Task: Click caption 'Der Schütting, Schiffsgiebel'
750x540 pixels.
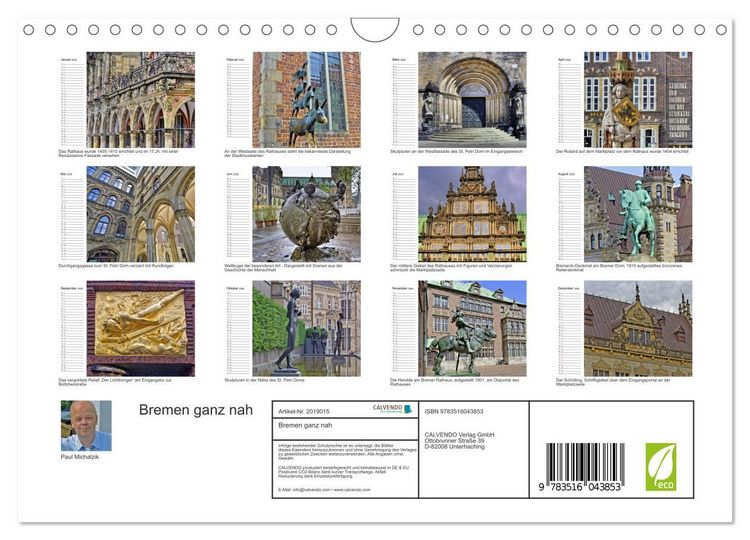Action: (x=613, y=382)
